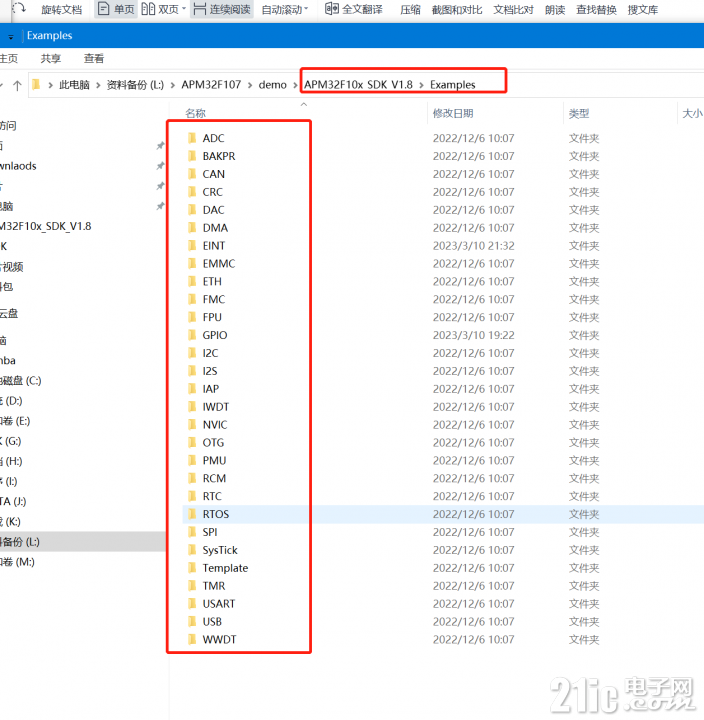This screenshot has height=720, width=704.
Task: Open (C:) drive in navigation pane
Action: point(21,381)
